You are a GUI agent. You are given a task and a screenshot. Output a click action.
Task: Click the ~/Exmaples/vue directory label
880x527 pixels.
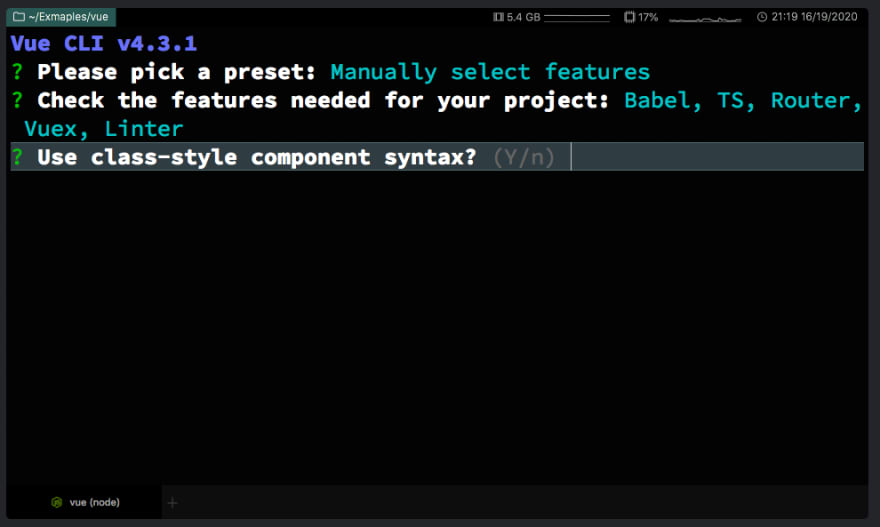(x=68, y=17)
